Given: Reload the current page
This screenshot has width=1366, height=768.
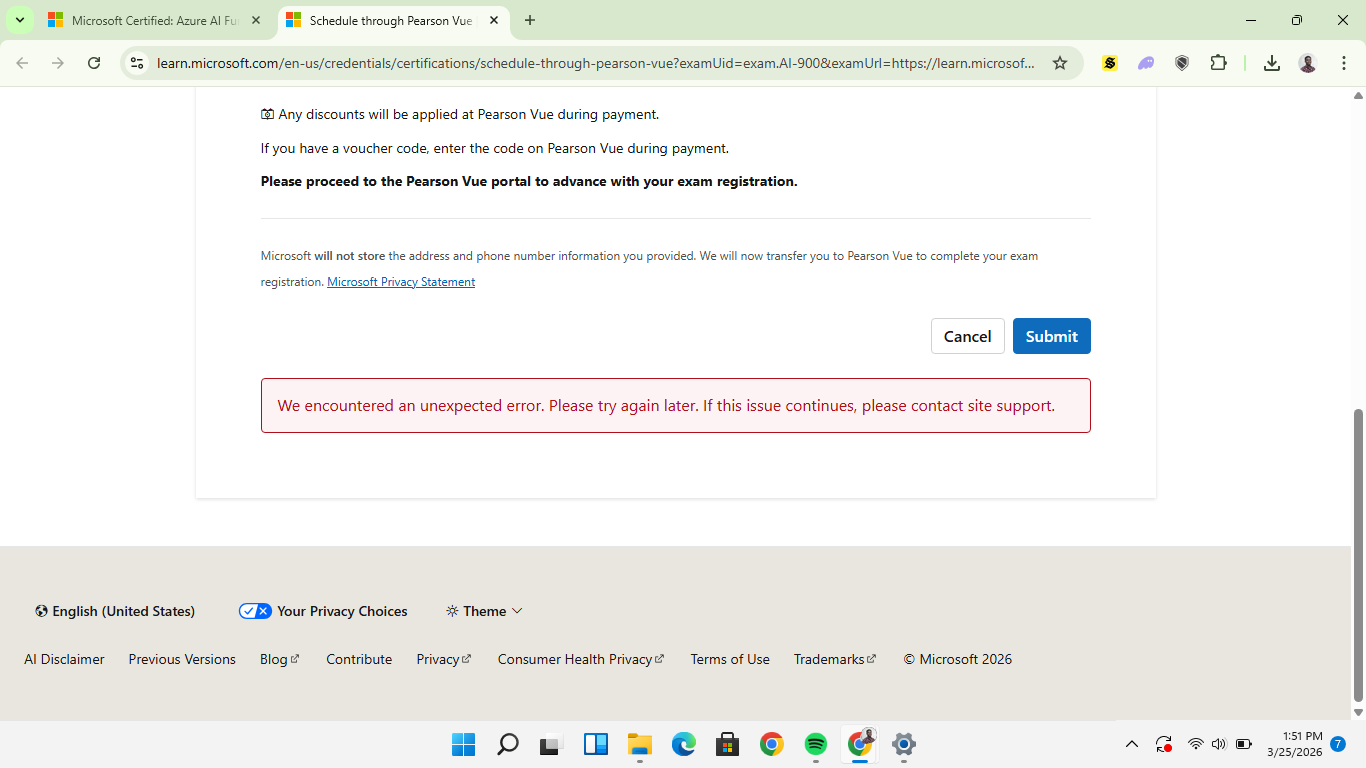Looking at the screenshot, I should pos(94,63).
